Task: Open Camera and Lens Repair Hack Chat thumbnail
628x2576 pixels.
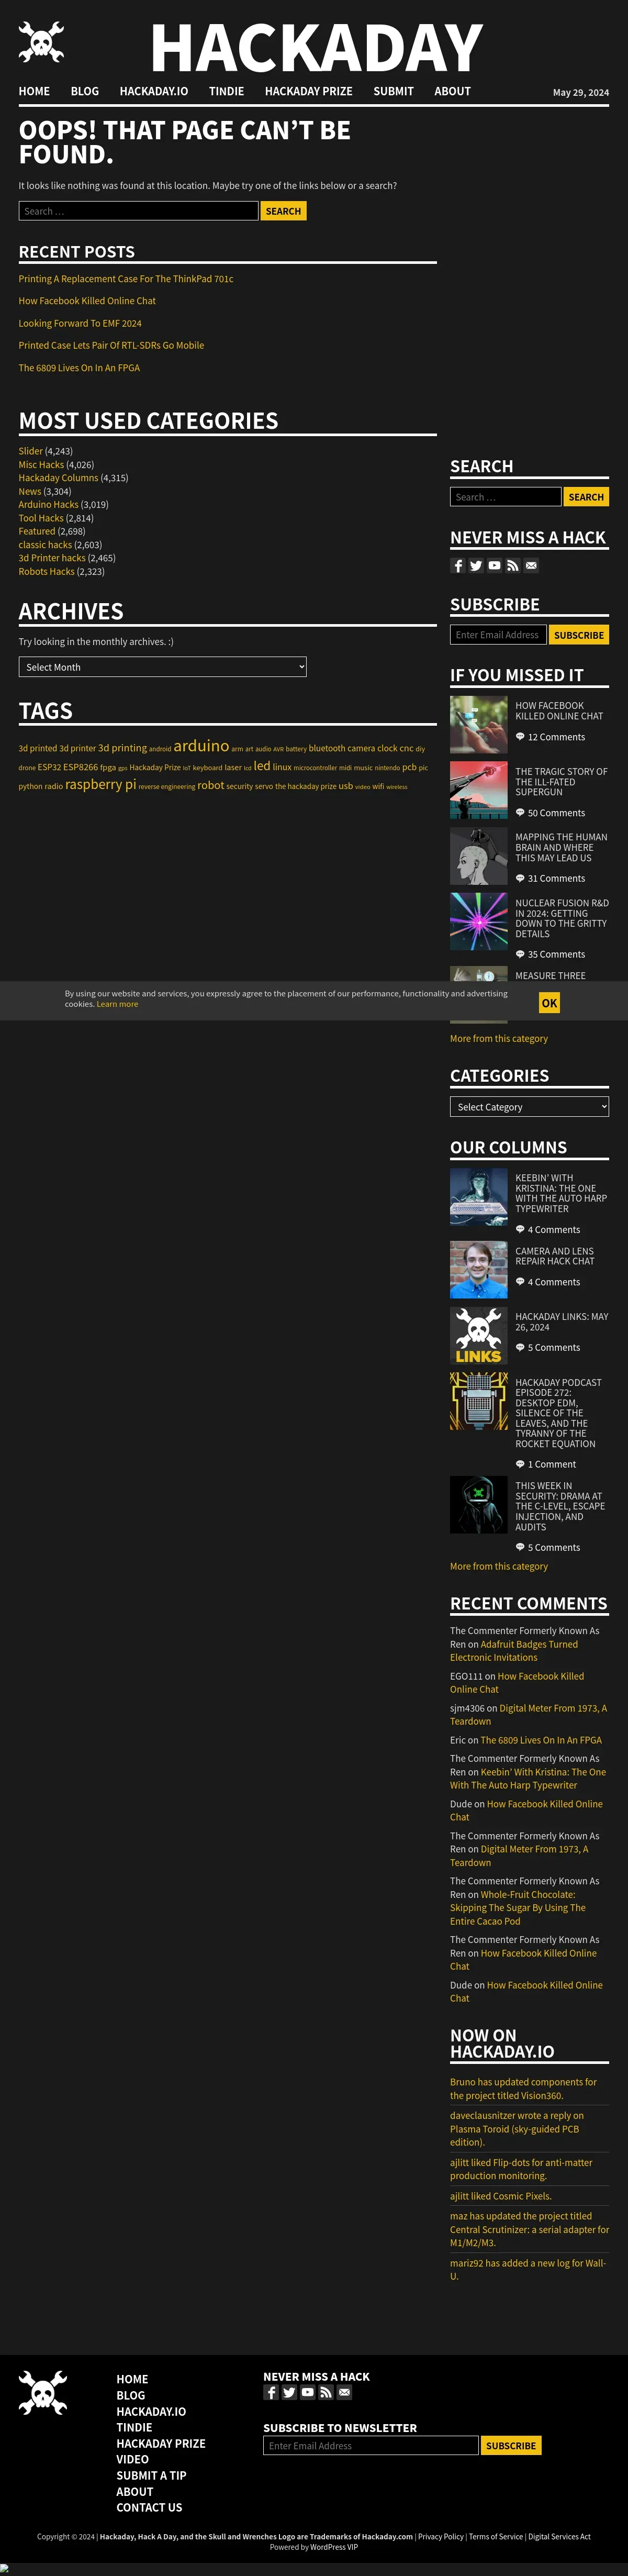Action: coord(479,1271)
